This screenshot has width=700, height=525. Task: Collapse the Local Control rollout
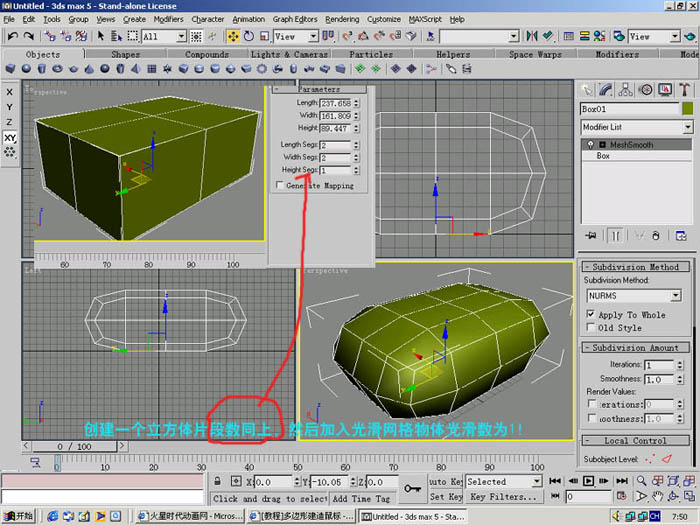(x=636, y=441)
